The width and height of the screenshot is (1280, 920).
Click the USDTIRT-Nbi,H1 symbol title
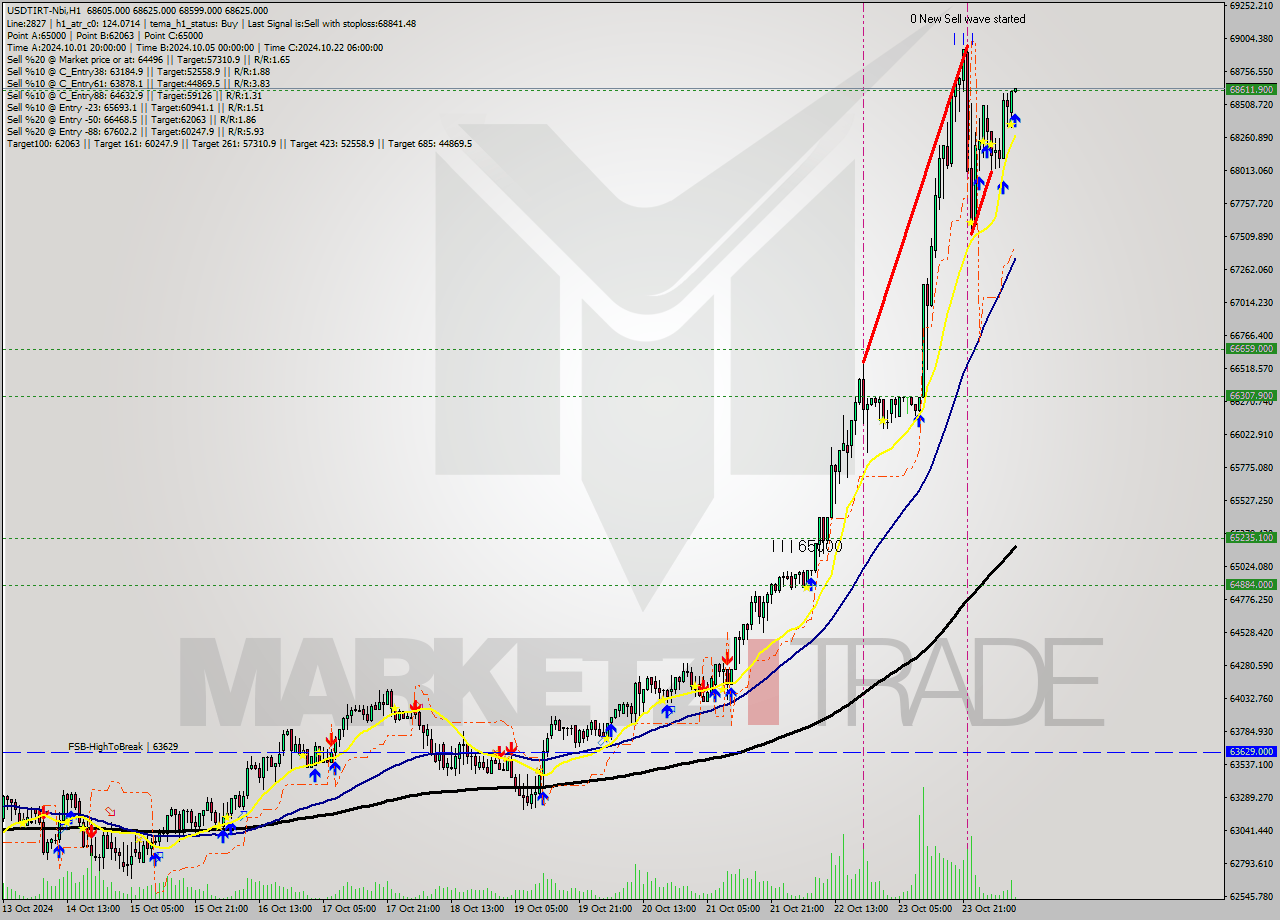43,11
